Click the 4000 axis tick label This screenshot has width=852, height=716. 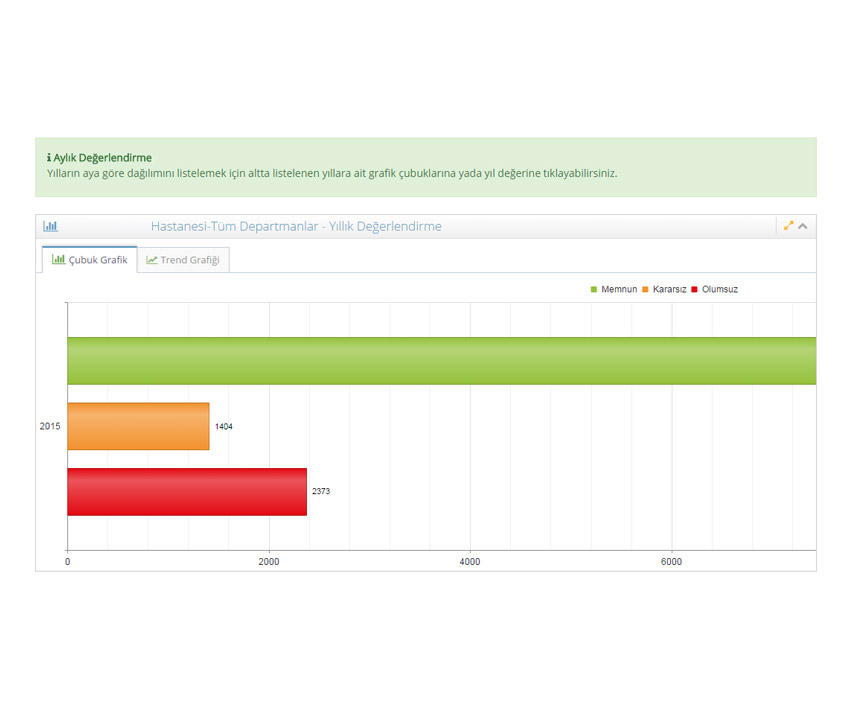click(469, 562)
